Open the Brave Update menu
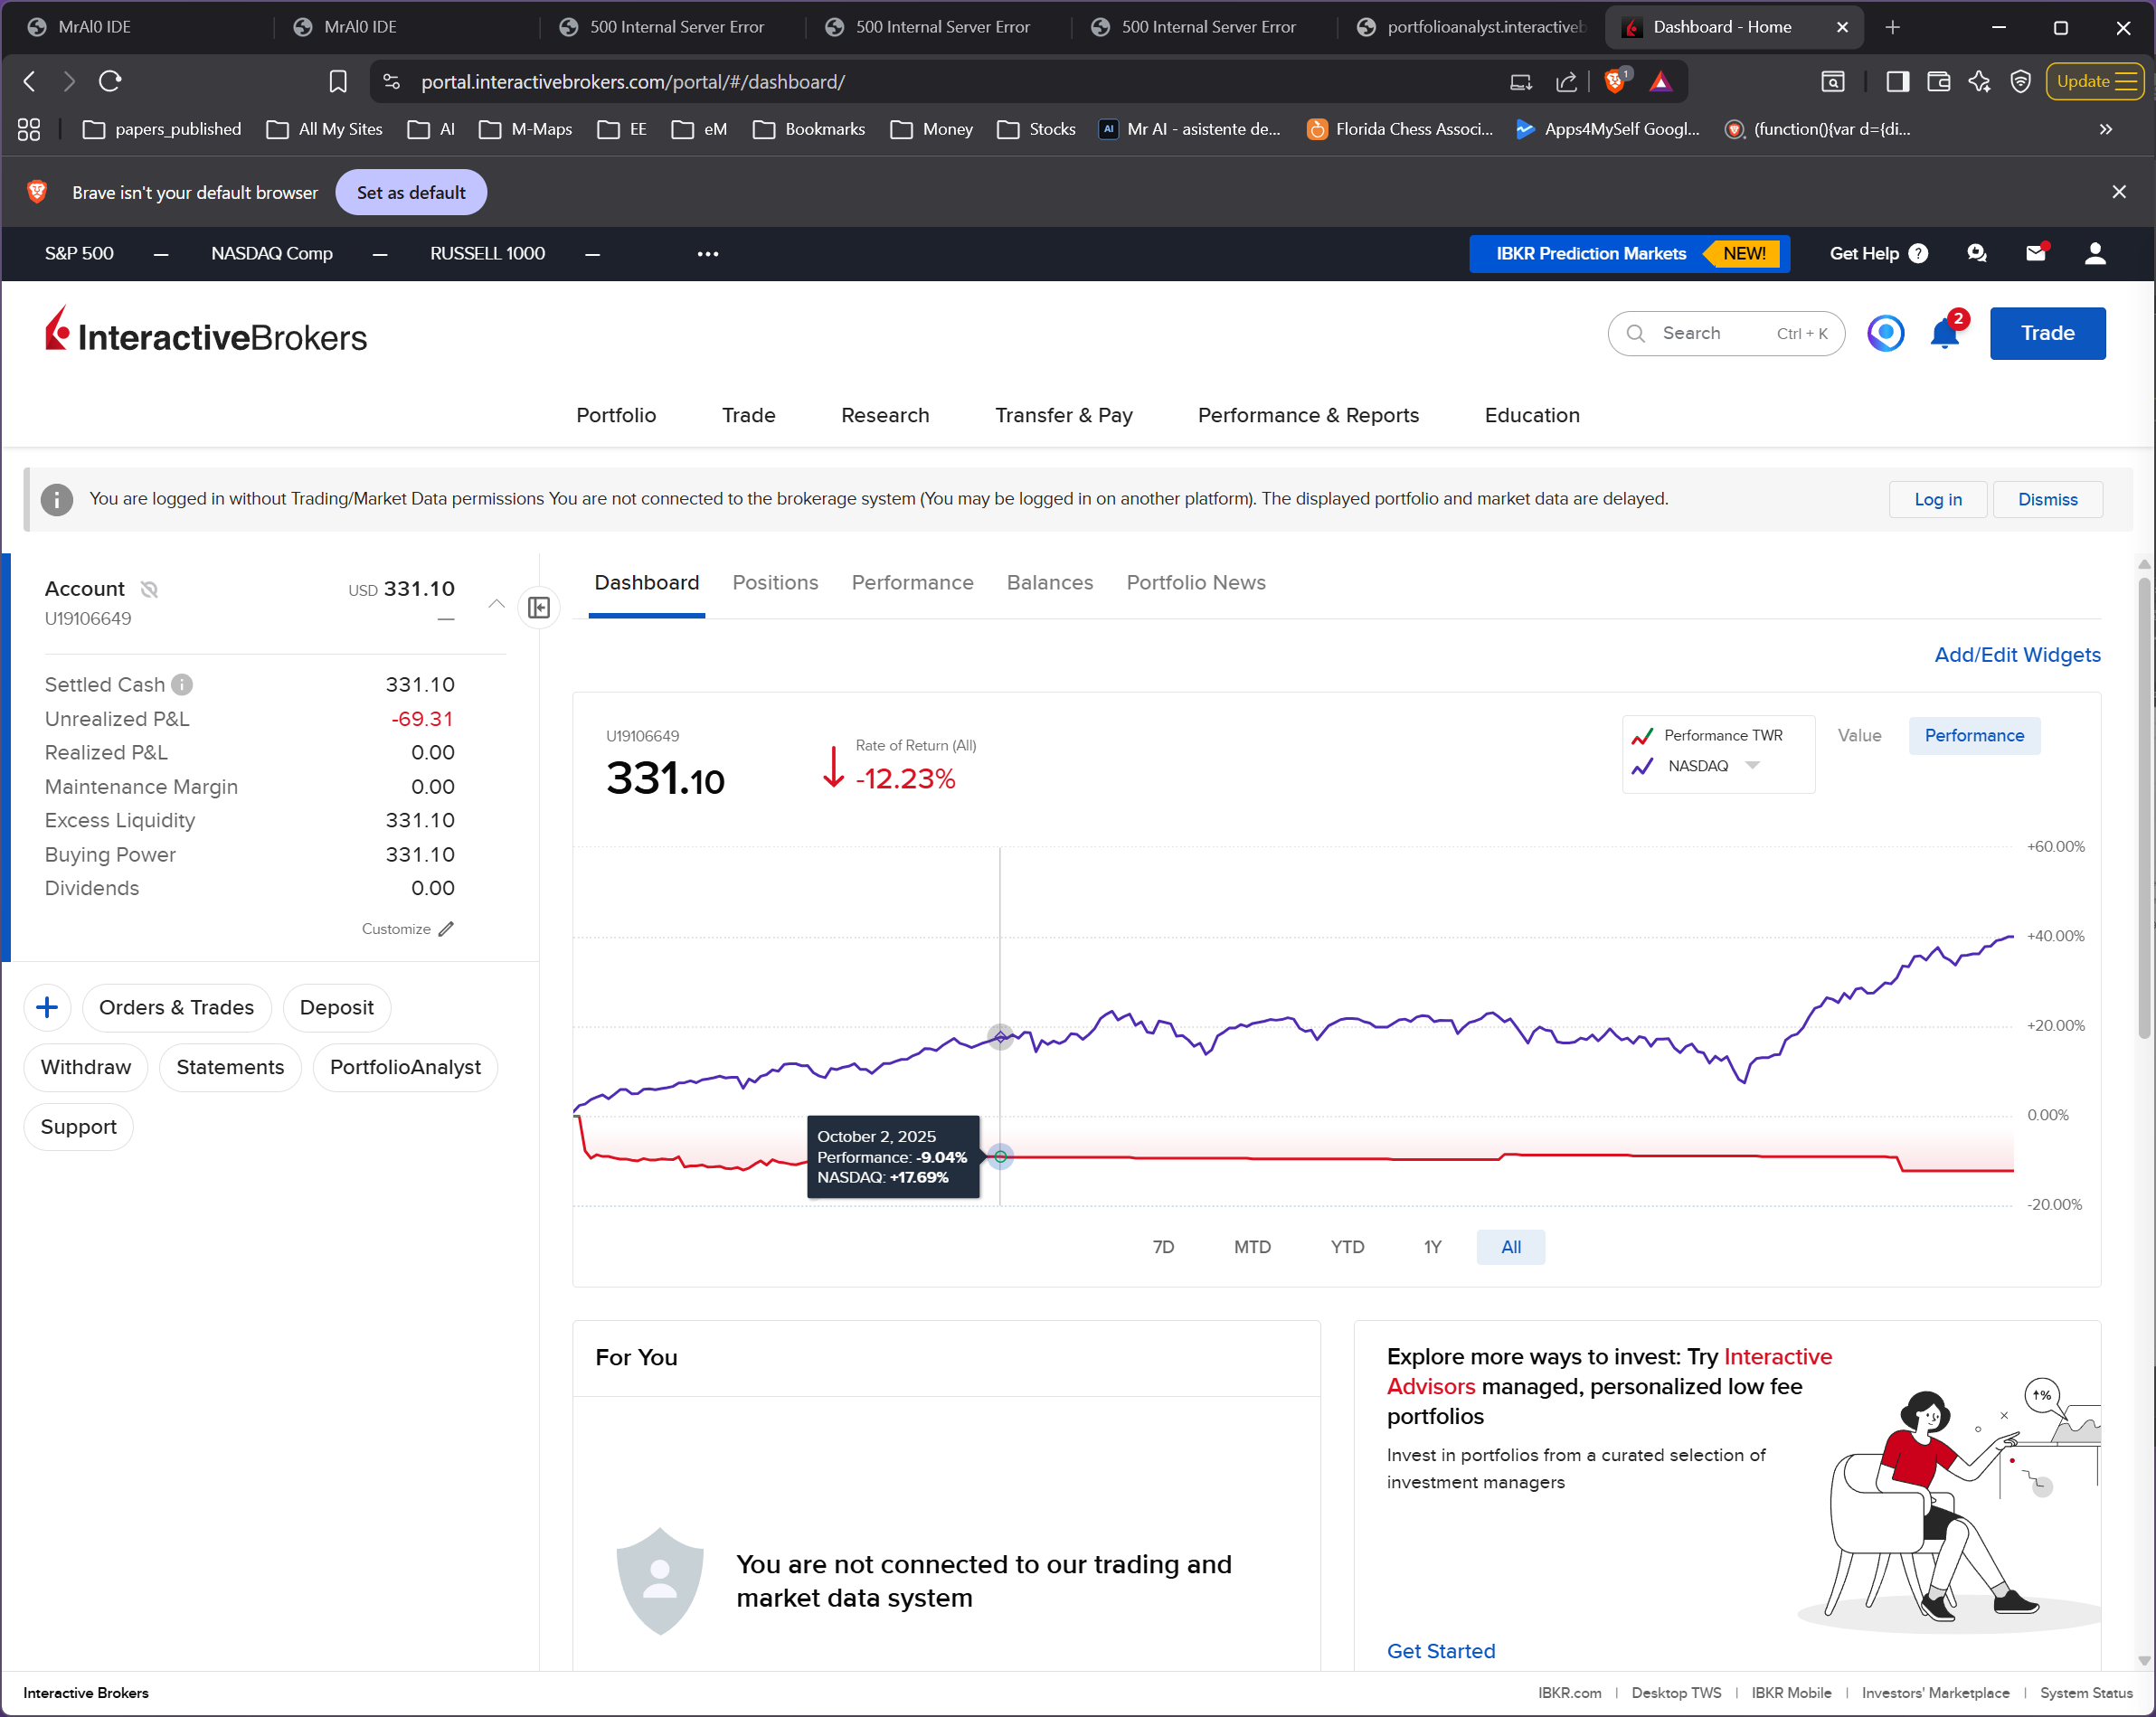 coord(2094,81)
